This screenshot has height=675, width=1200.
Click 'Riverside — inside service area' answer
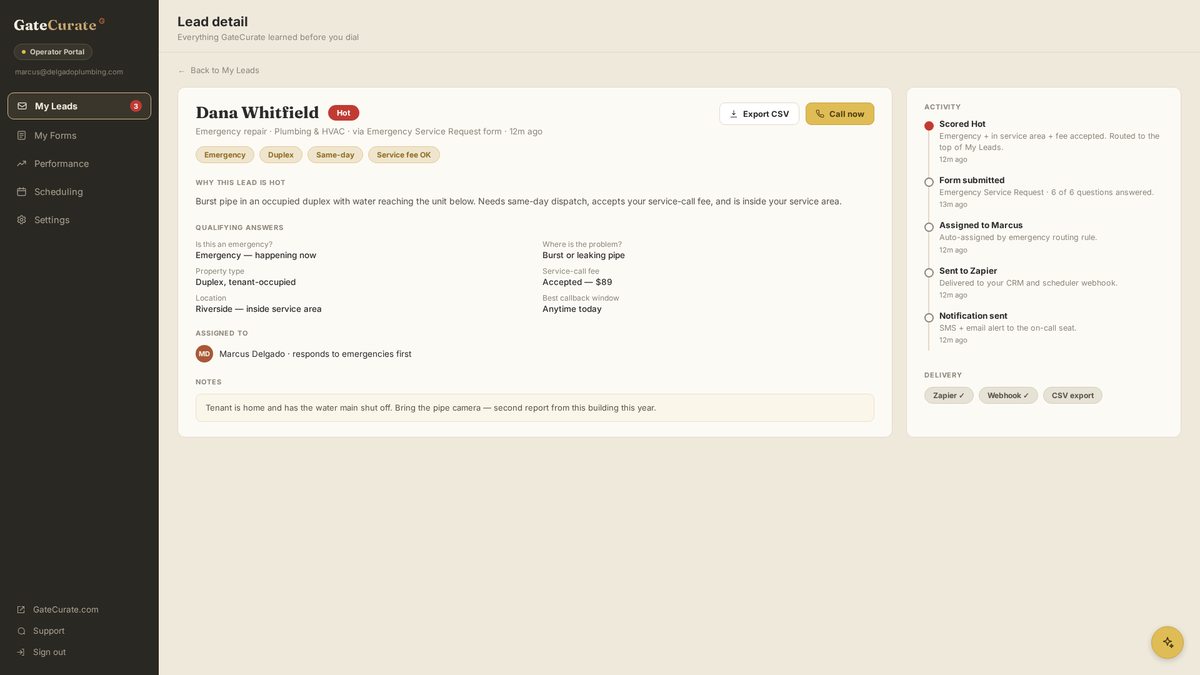click(x=259, y=309)
